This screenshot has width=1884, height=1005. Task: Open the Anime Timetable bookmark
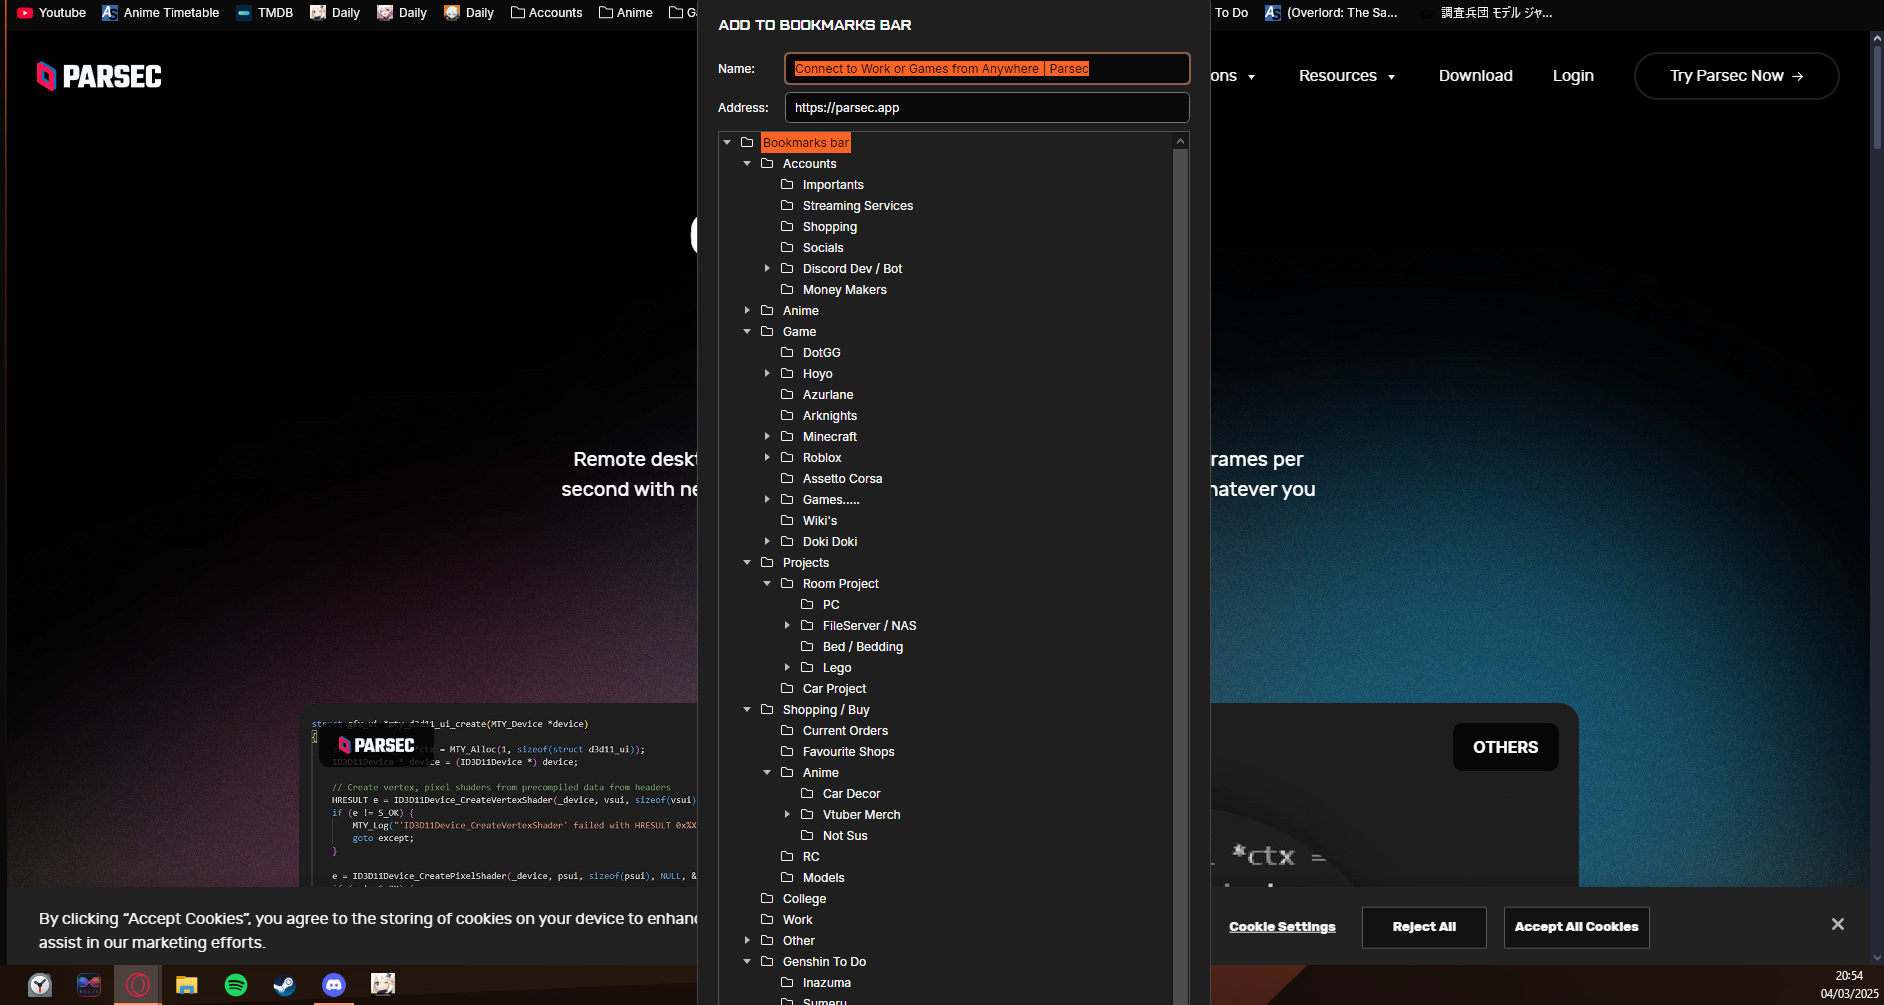[161, 13]
